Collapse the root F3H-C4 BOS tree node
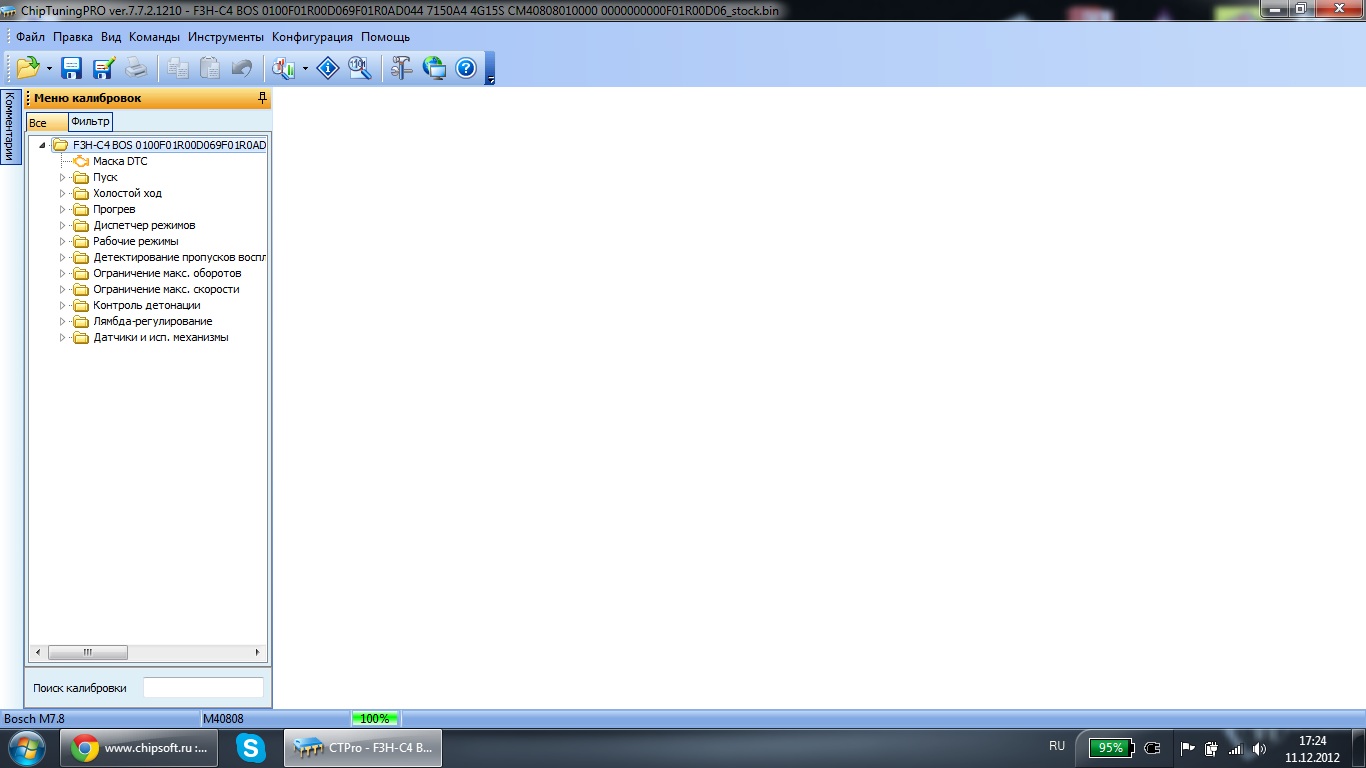This screenshot has width=1366, height=768. tap(42, 145)
